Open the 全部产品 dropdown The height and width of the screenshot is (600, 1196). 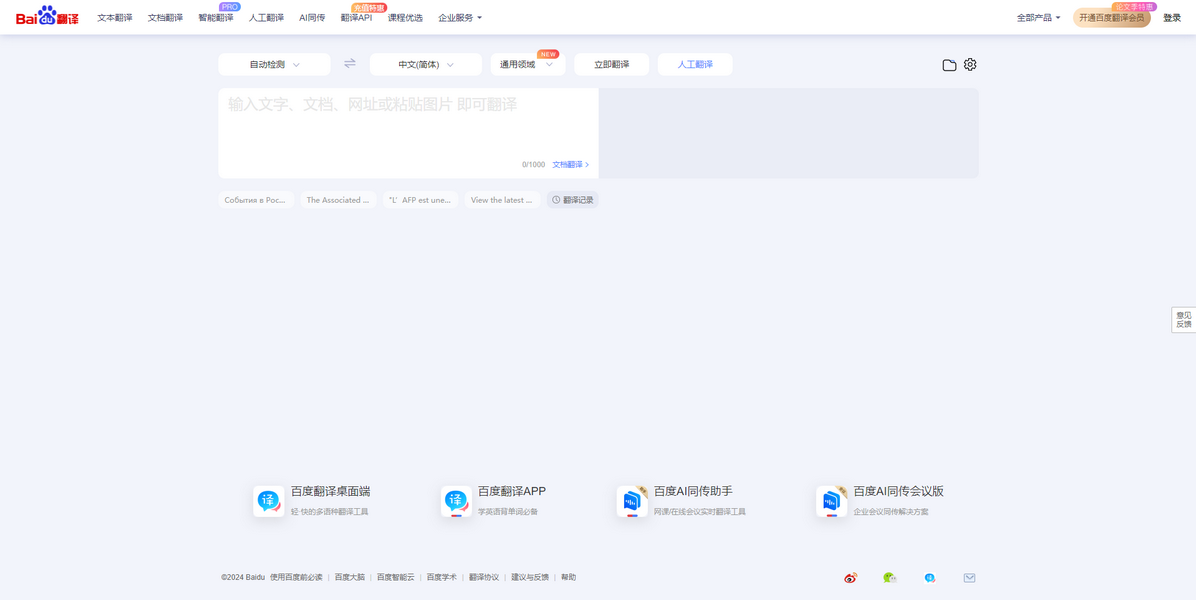coord(1038,18)
